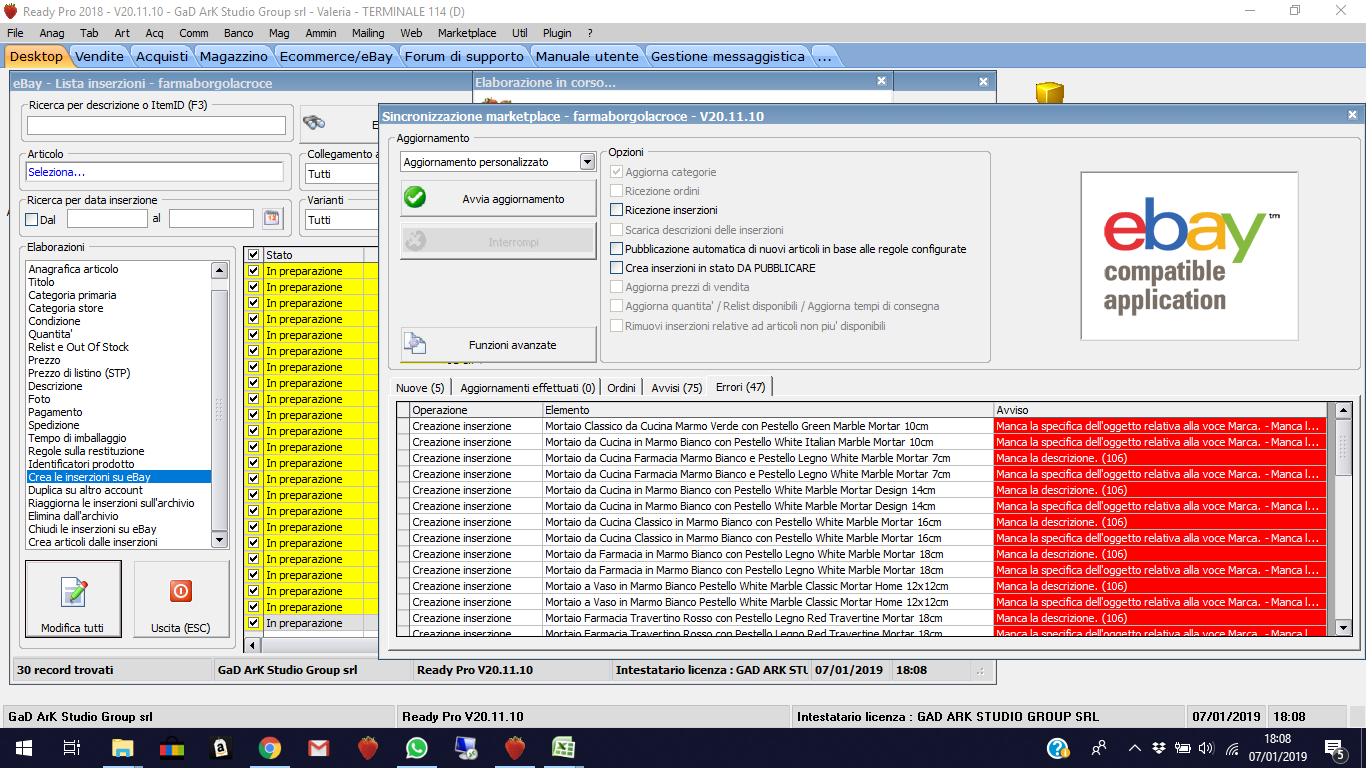
Task: Click the Uscita (ESC) button
Action: pos(181,598)
